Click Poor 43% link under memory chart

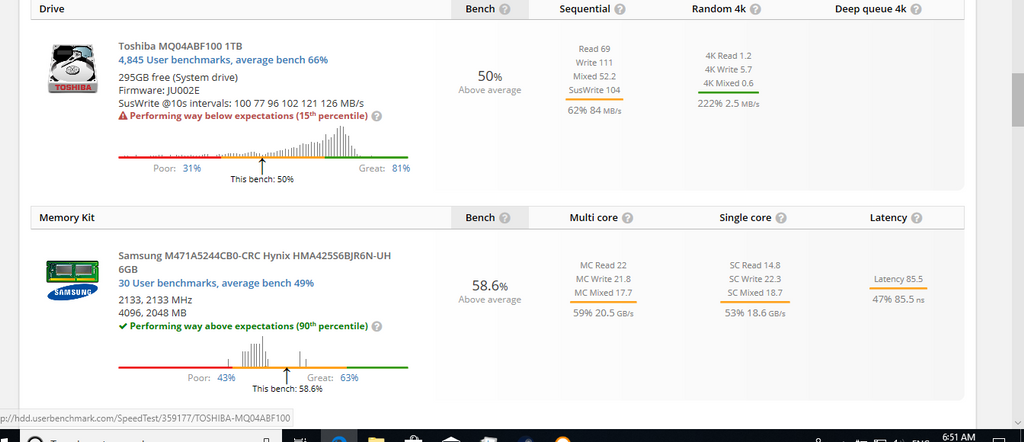coord(226,378)
